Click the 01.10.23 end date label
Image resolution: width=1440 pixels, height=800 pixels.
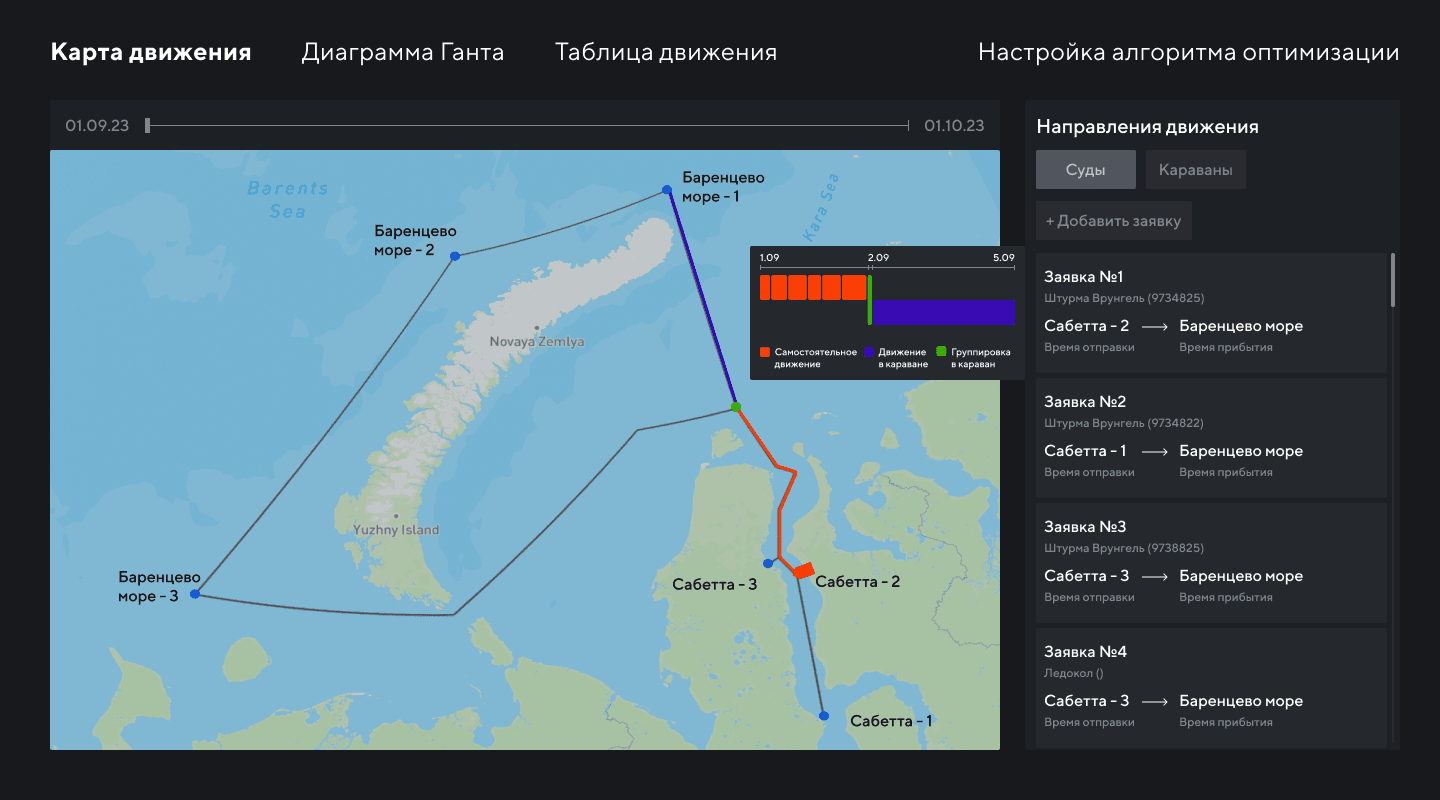point(954,126)
